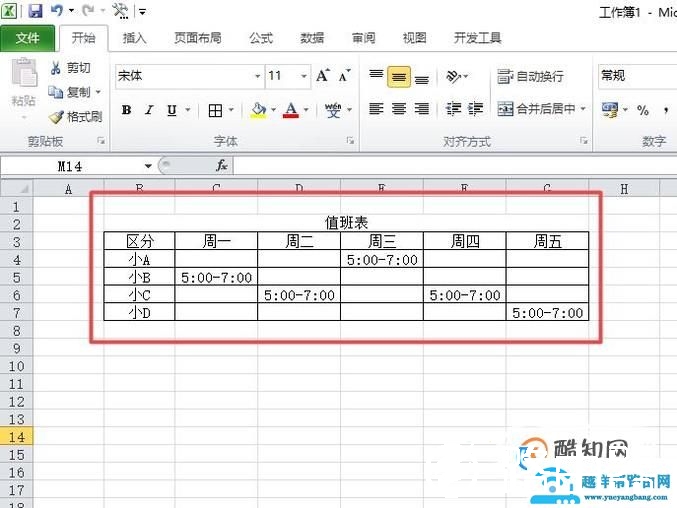The width and height of the screenshot is (677, 508).
Task: Open the Font Color dropdown arrow
Action: tap(306, 110)
